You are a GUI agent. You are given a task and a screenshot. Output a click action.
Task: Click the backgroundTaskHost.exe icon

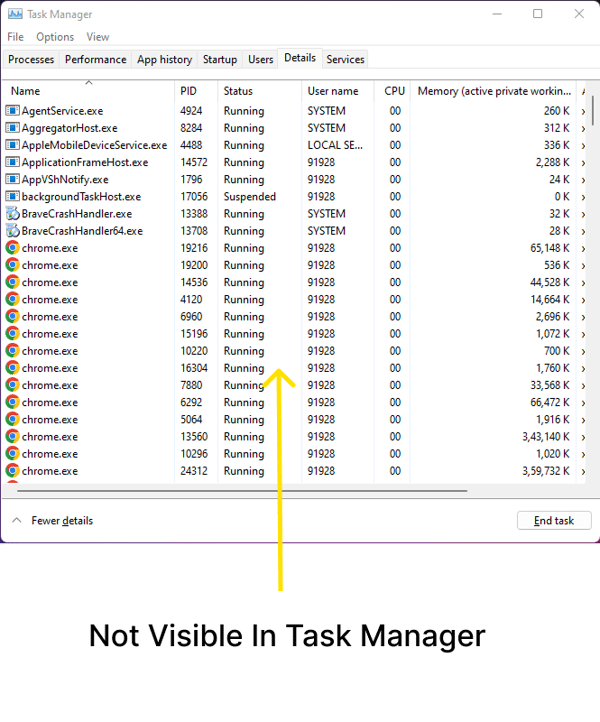(x=13, y=197)
